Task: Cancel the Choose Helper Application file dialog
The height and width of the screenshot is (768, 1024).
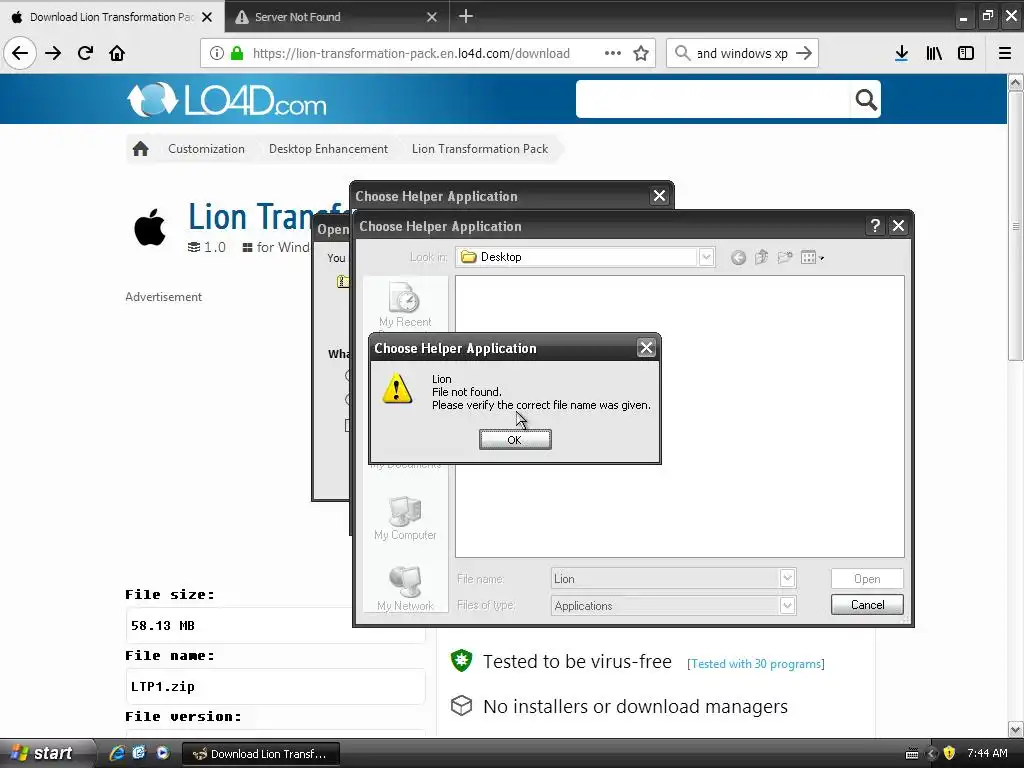Action: 867,605
